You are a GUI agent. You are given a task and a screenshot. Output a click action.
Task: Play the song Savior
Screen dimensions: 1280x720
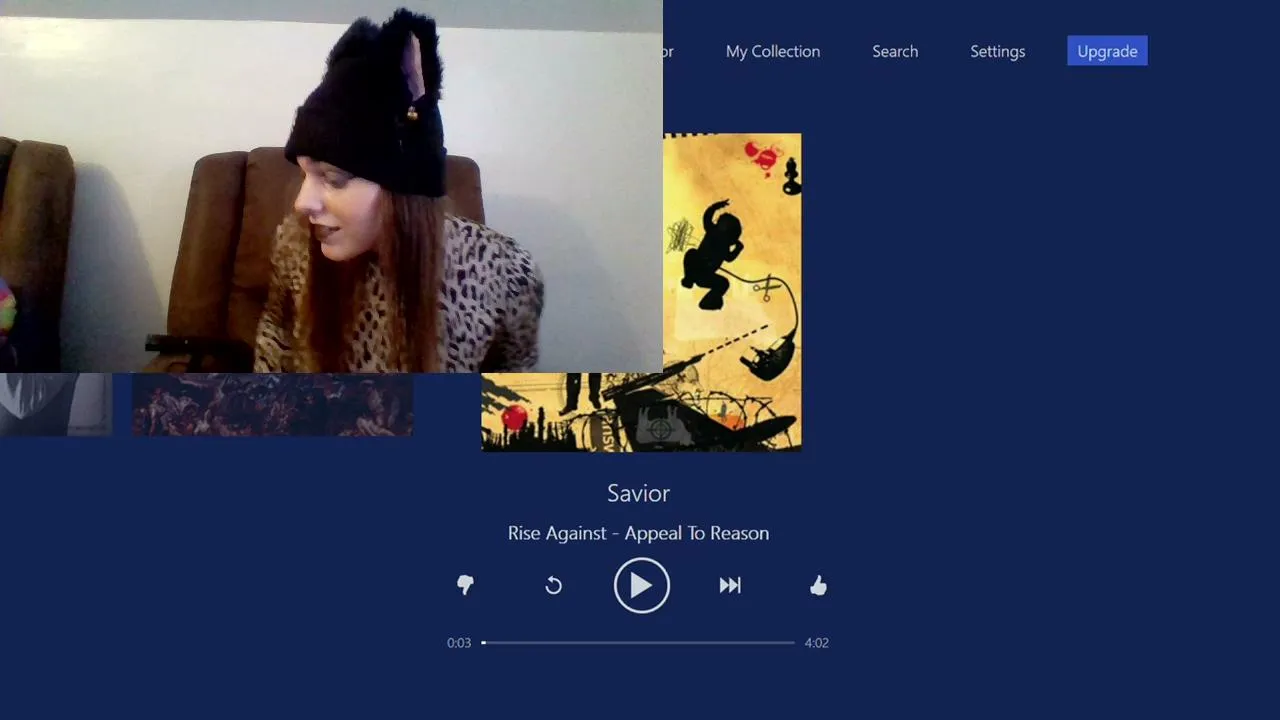tap(641, 585)
